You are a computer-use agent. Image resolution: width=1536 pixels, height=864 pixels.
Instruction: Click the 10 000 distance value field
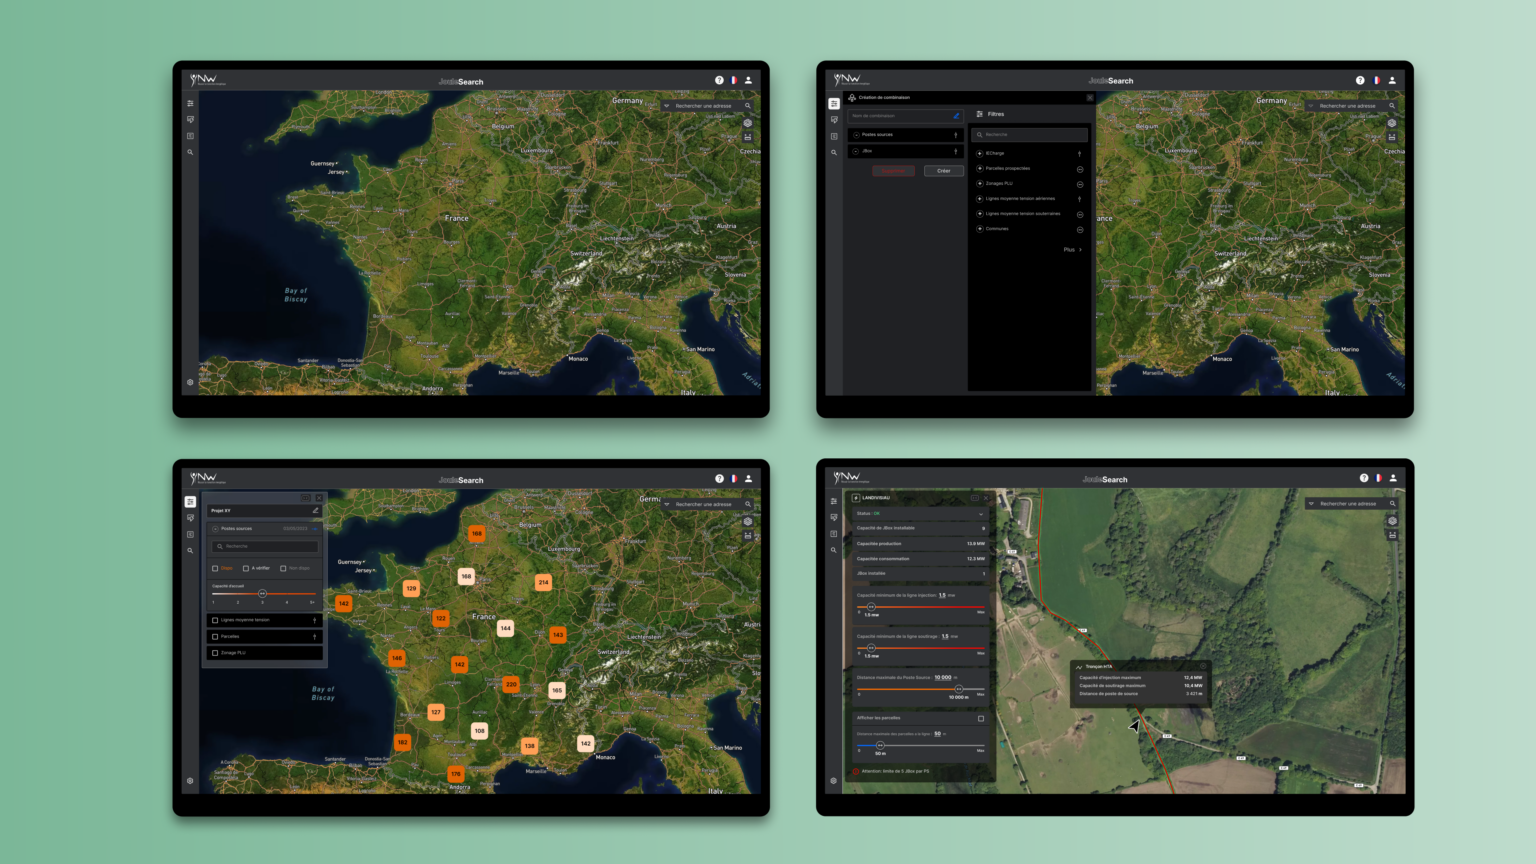pos(943,677)
